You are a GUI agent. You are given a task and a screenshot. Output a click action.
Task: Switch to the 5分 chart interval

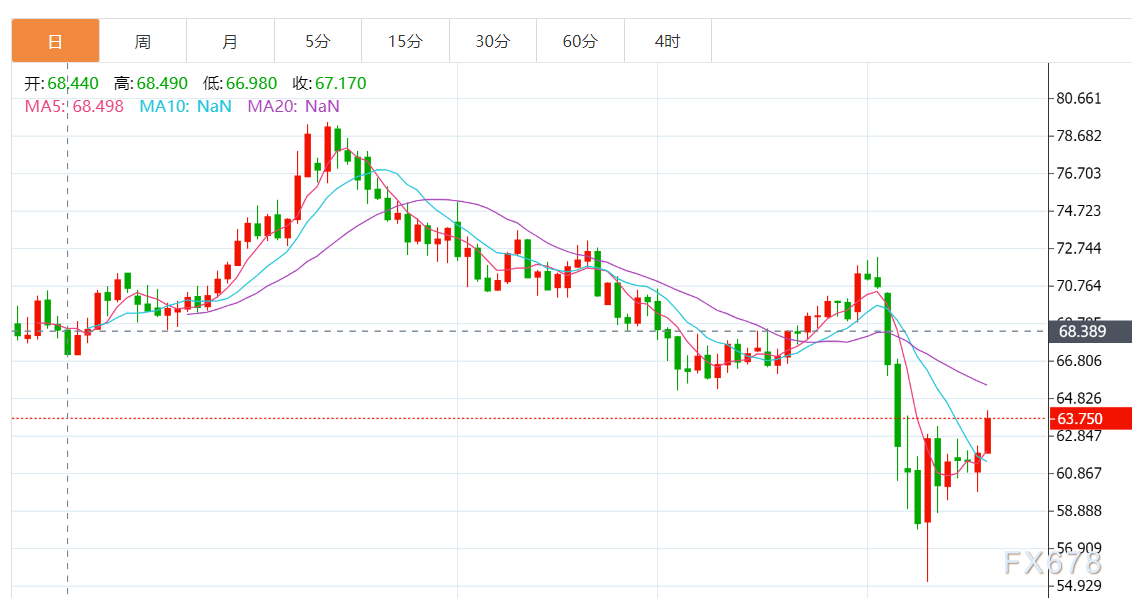317,41
